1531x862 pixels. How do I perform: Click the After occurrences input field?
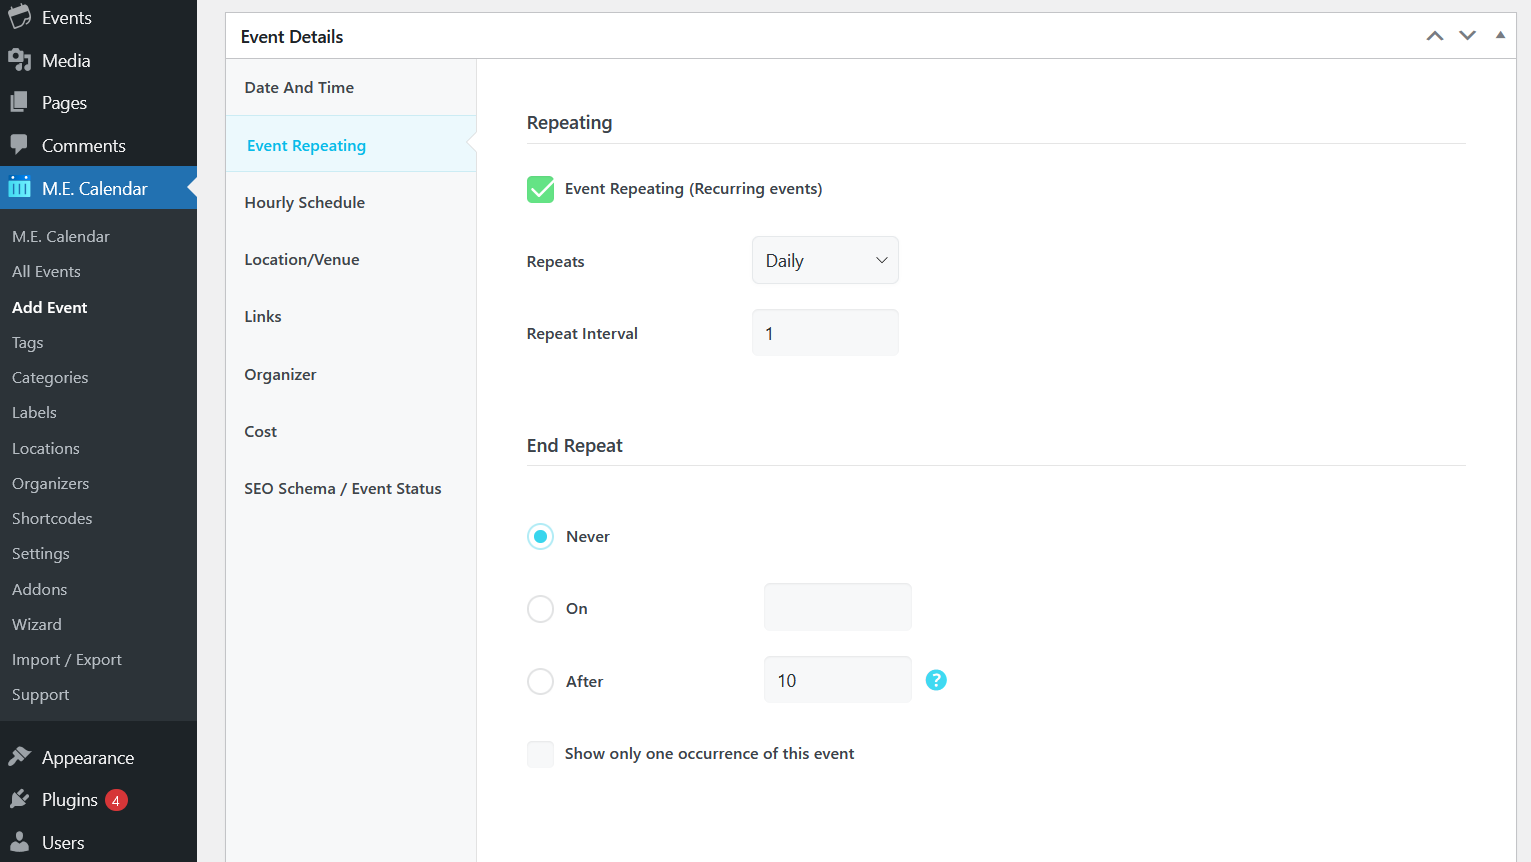click(837, 680)
